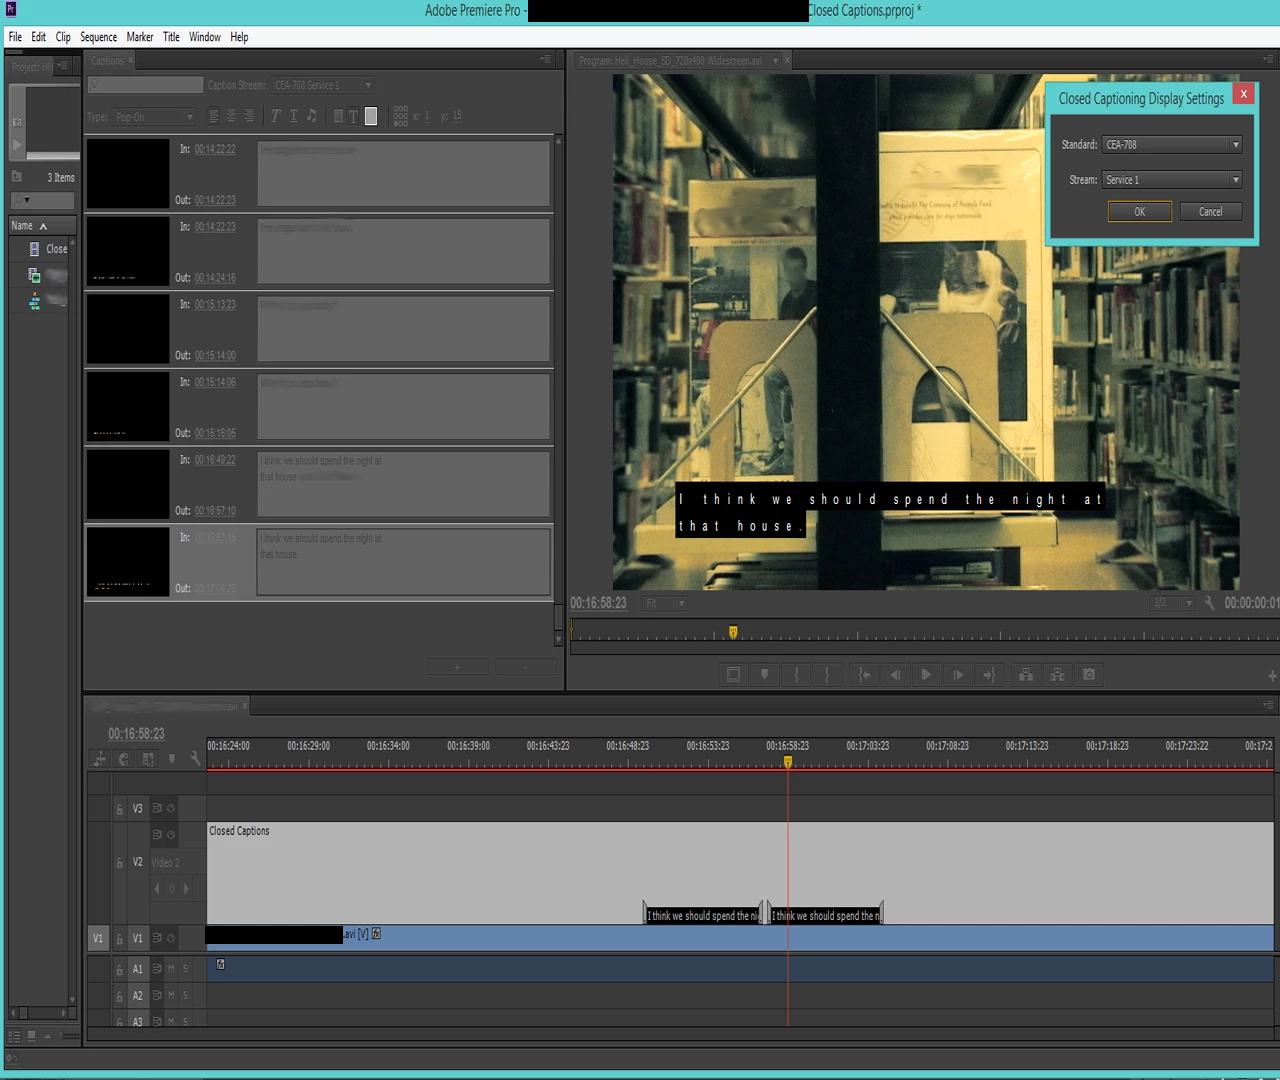
Task: Open the Stream Service 1 dropdown
Action: click(1172, 180)
